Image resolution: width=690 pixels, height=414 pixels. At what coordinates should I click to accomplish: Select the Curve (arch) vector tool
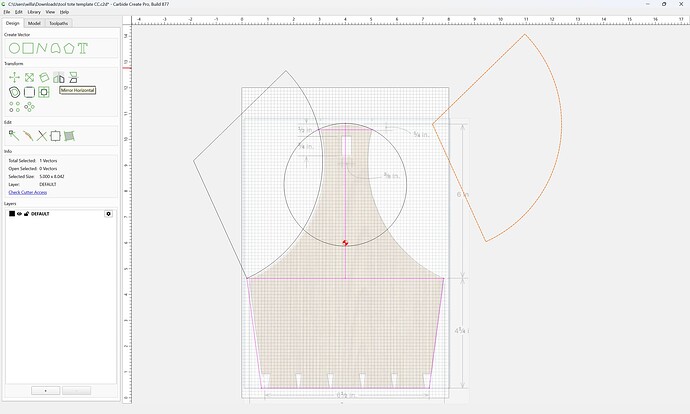click(x=55, y=48)
